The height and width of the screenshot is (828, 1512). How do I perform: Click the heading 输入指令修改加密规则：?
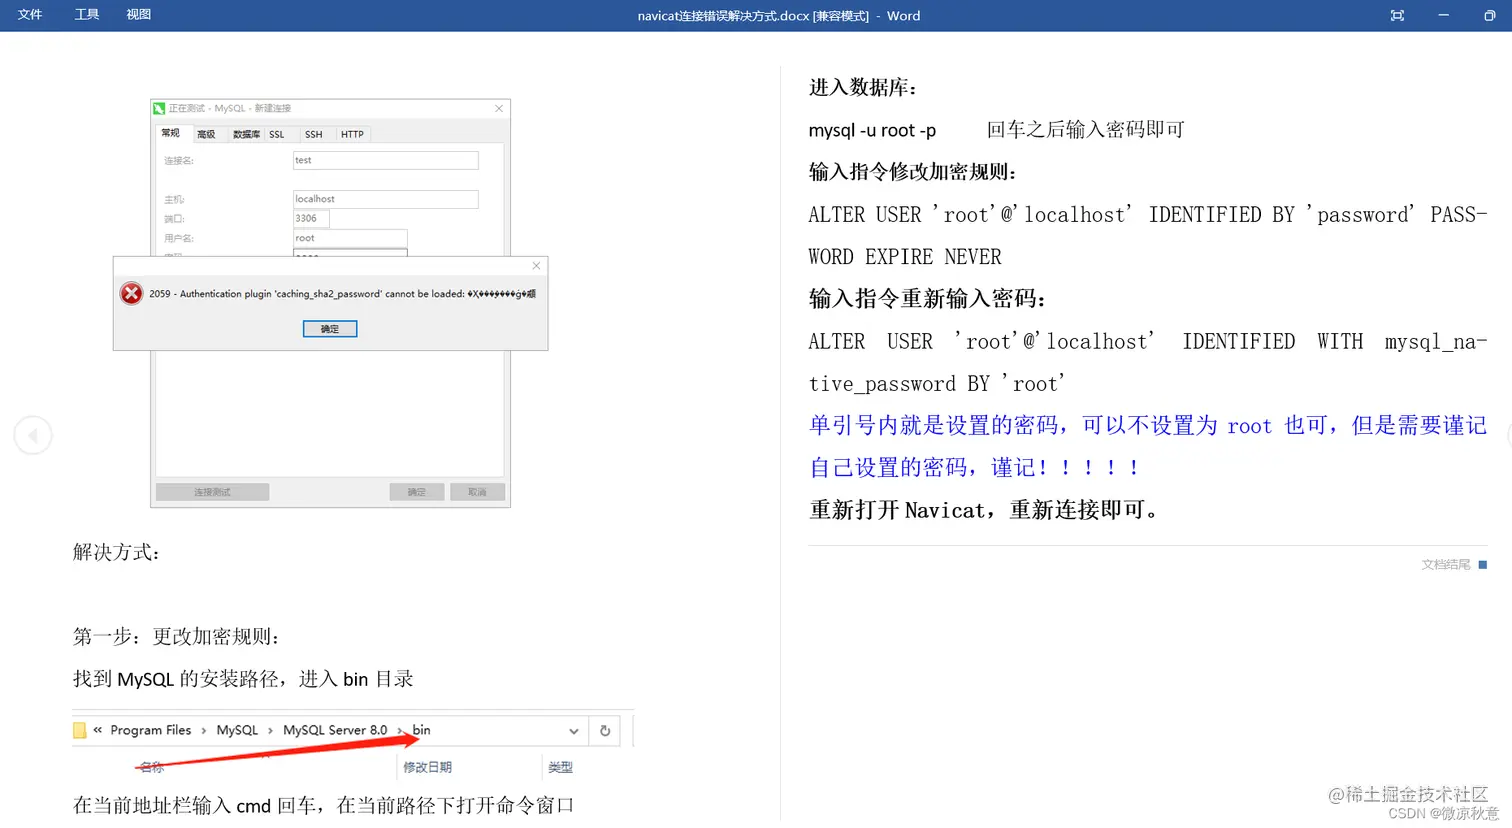(913, 172)
